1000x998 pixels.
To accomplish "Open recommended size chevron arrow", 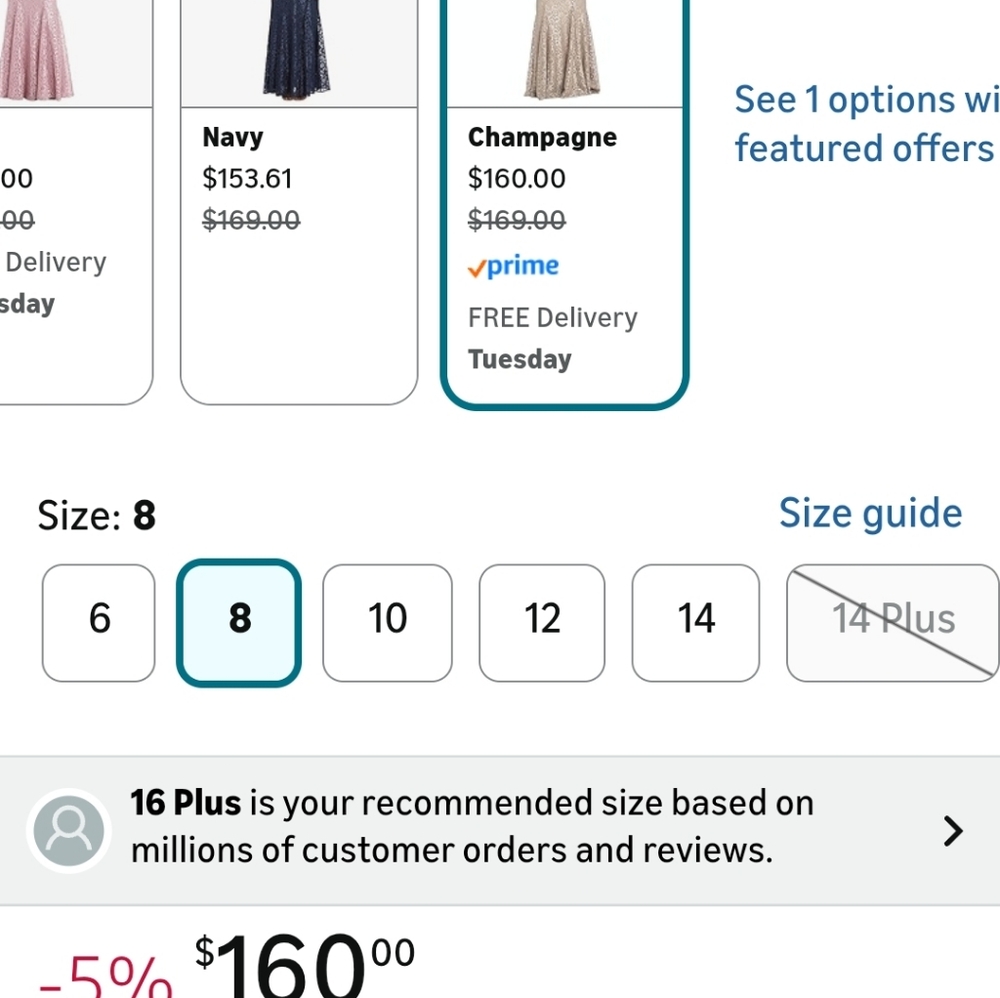I will 953,831.
